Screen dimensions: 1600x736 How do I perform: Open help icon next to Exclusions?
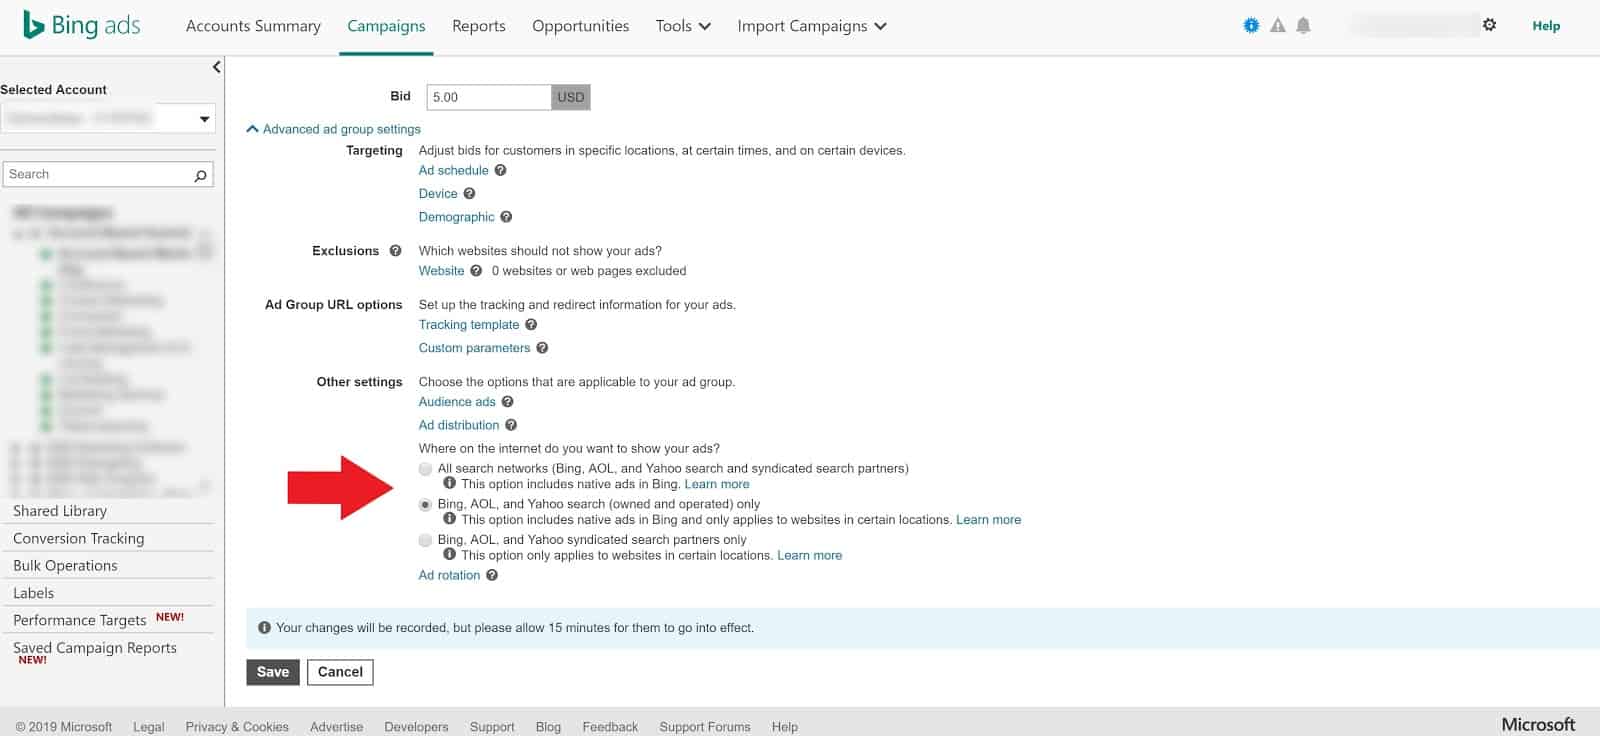click(x=395, y=251)
